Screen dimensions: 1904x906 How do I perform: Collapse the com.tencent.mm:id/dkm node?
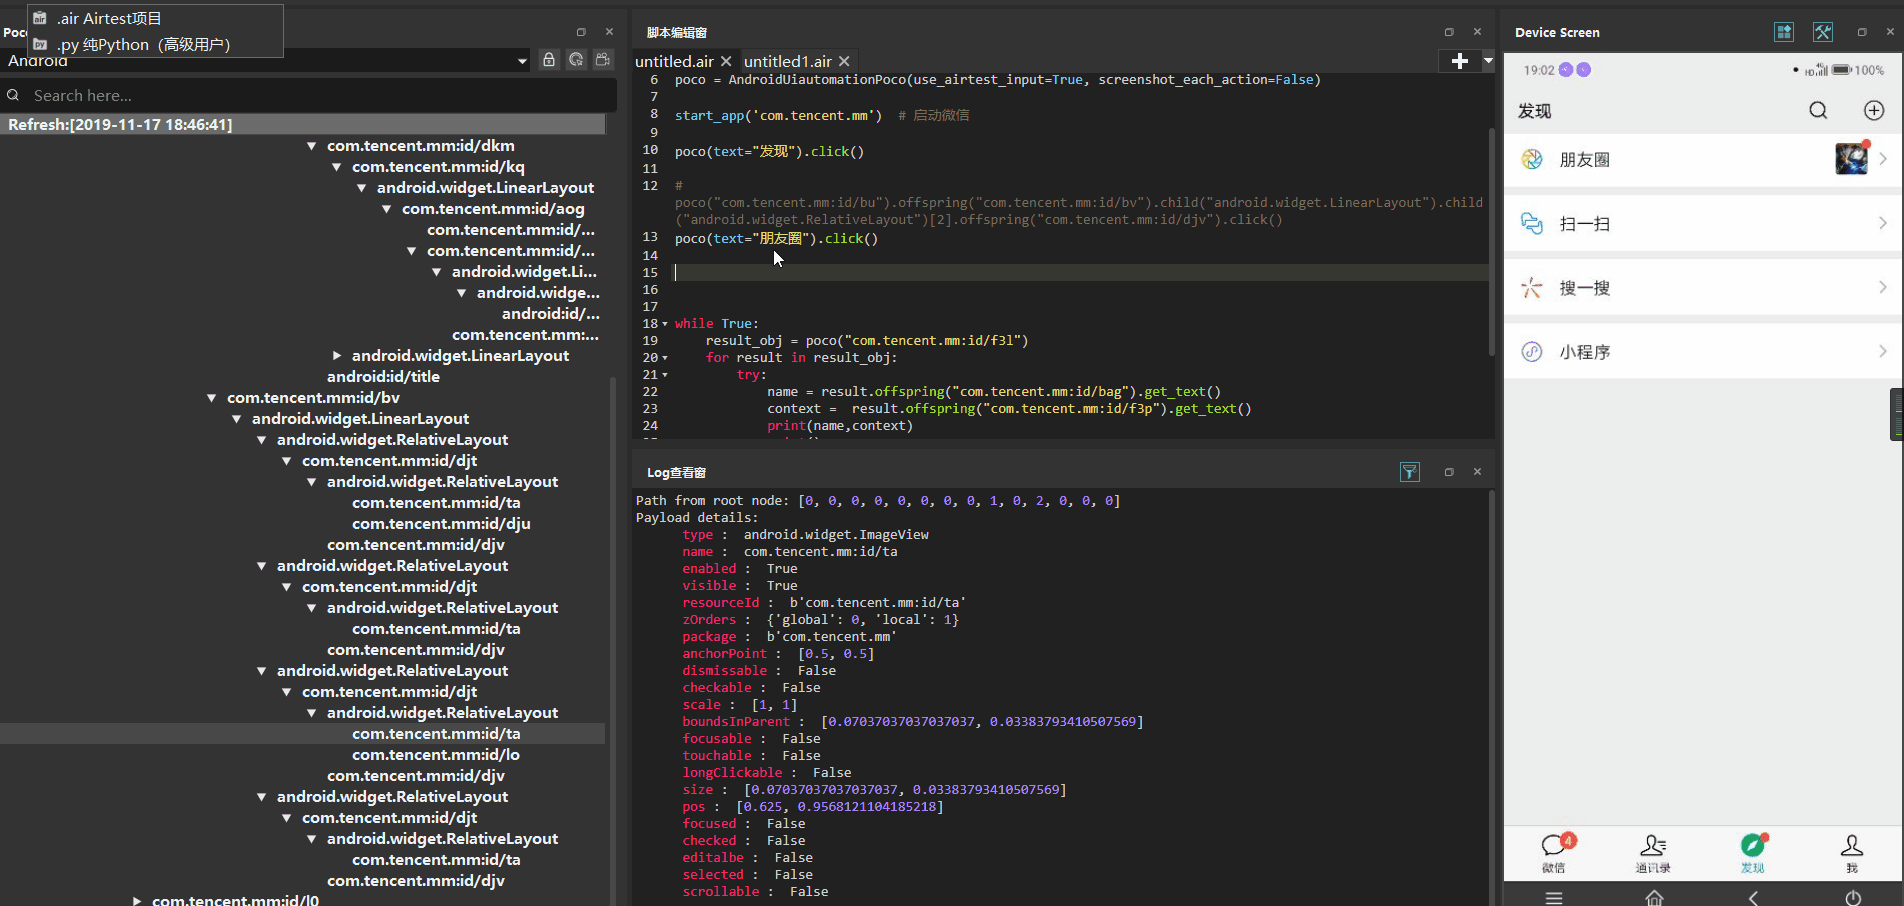click(312, 146)
